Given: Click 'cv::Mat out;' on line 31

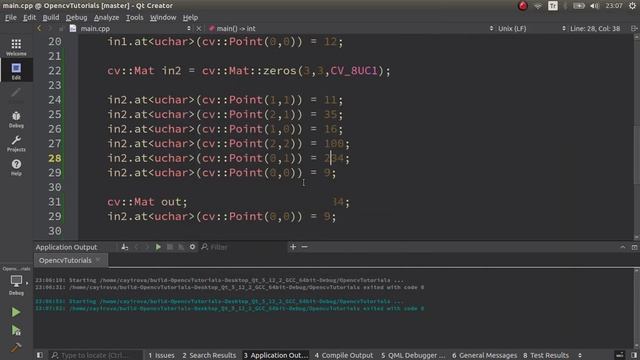Looking at the screenshot, I should click(x=147, y=202).
